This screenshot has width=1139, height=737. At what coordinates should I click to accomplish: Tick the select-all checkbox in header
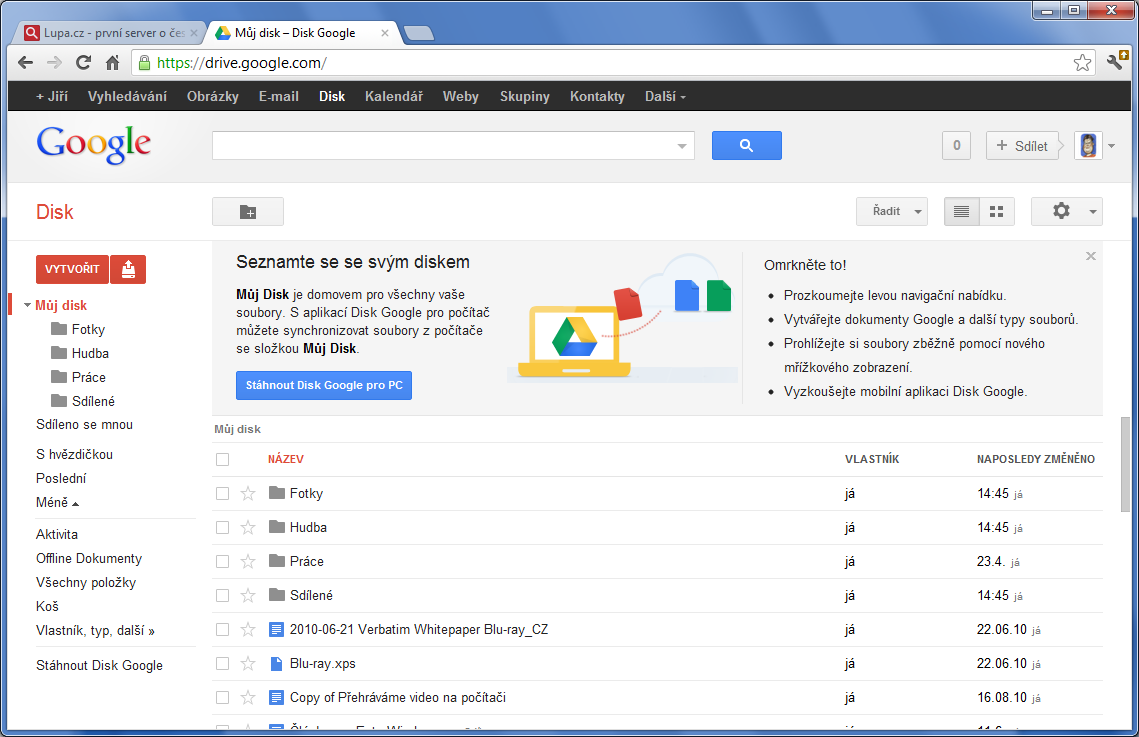pyautogui.click(x=222, y=459)
